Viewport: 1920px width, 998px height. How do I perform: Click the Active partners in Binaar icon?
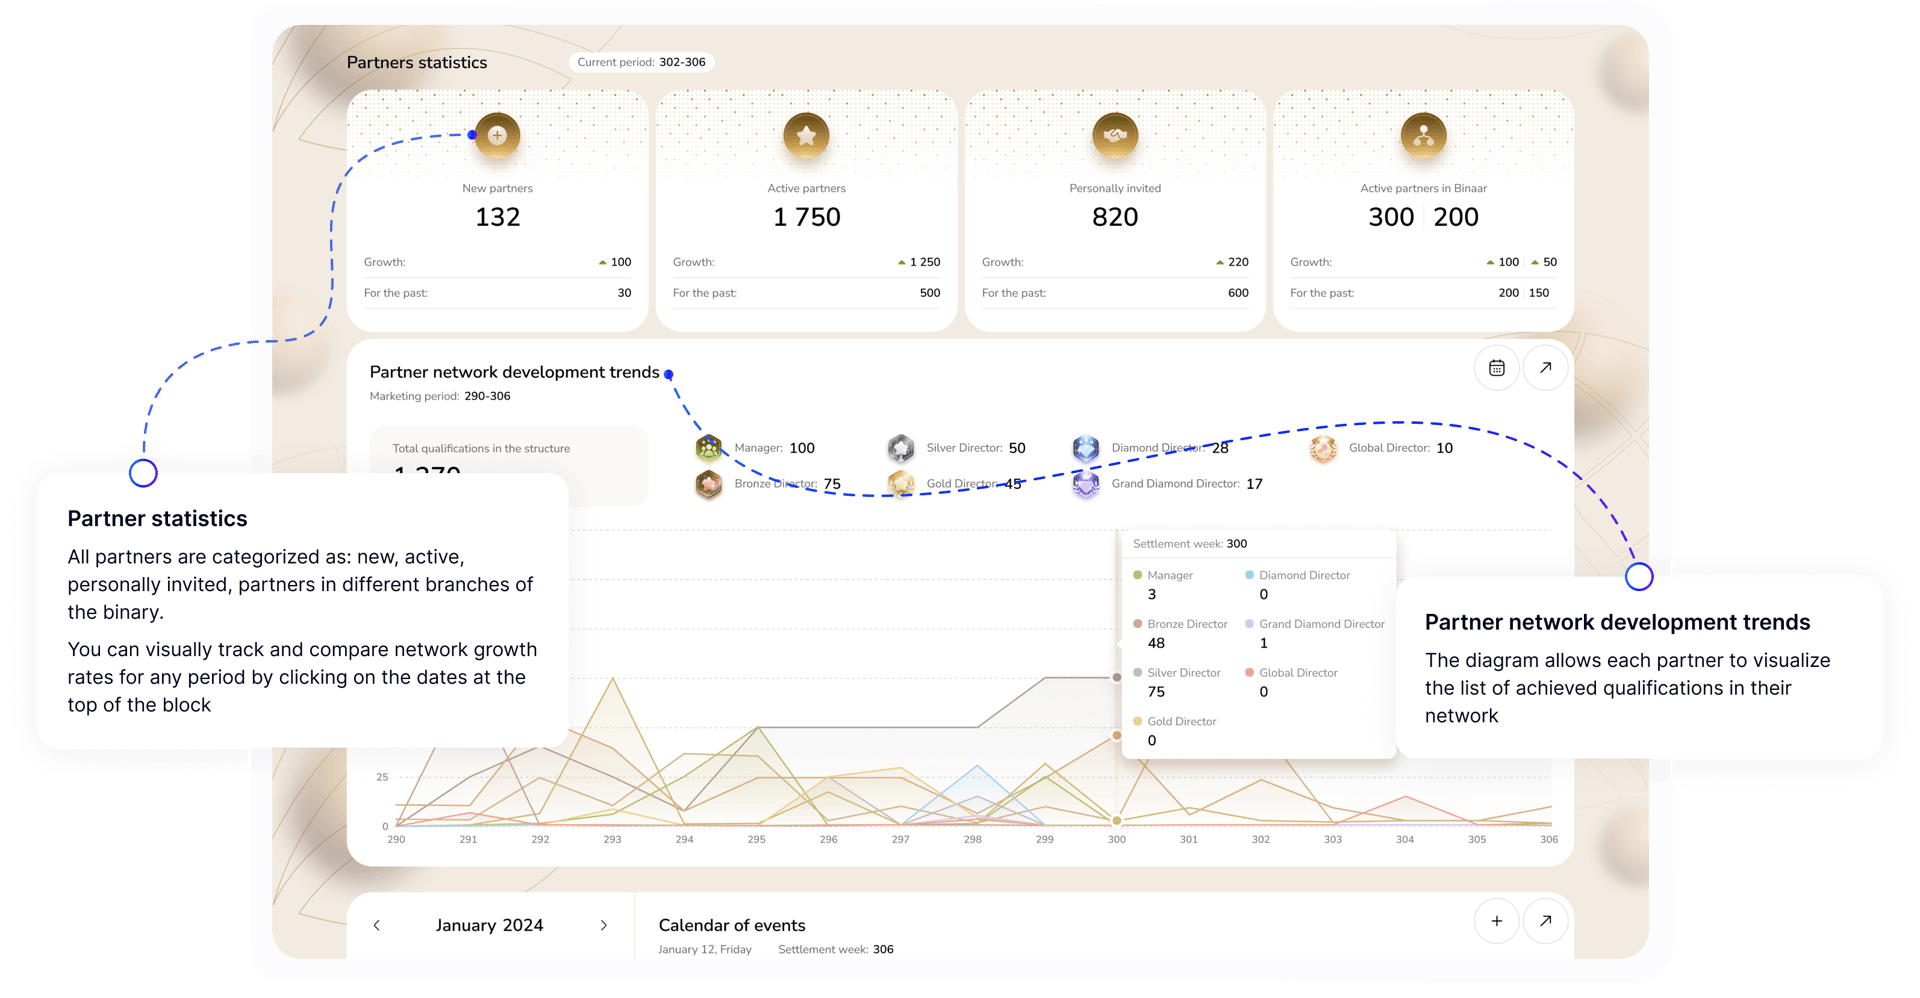click(1423, 135)
